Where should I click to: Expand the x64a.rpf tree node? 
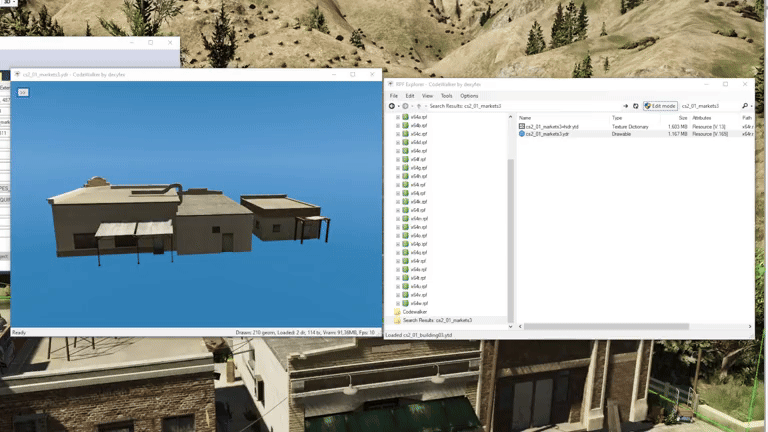point(398,117)
